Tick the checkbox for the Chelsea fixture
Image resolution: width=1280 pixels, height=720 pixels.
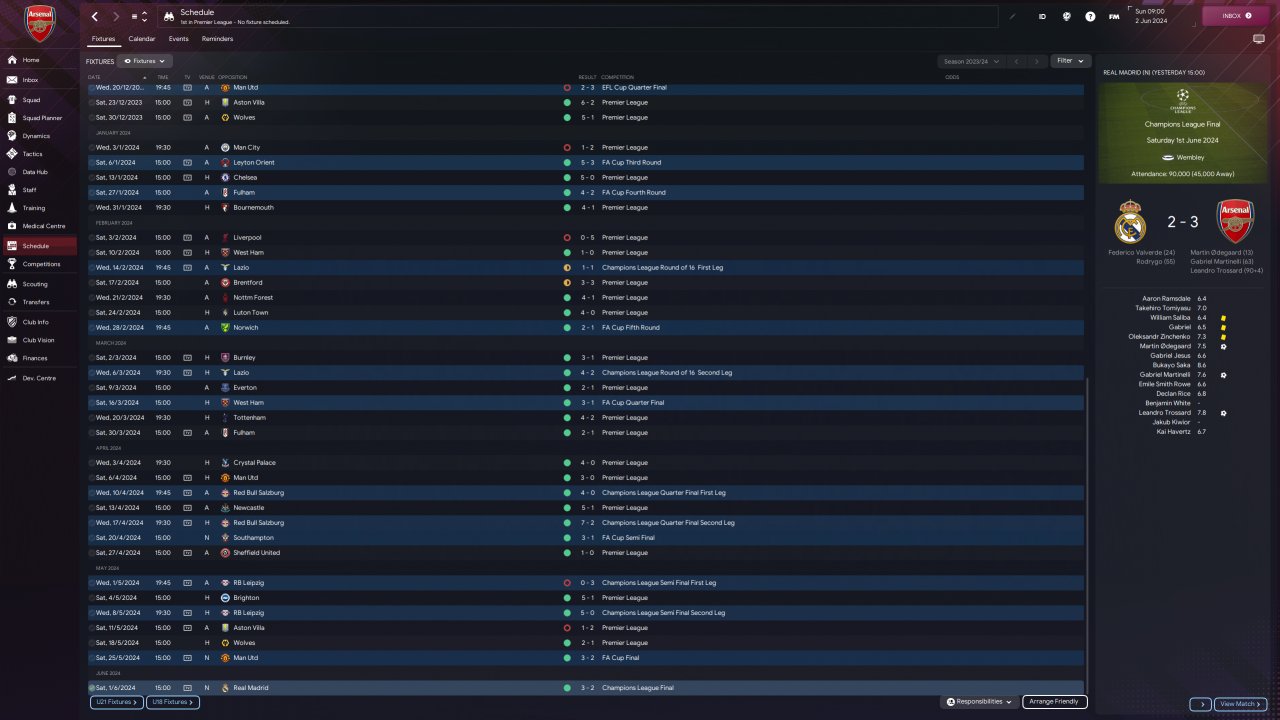pos(91,177)
